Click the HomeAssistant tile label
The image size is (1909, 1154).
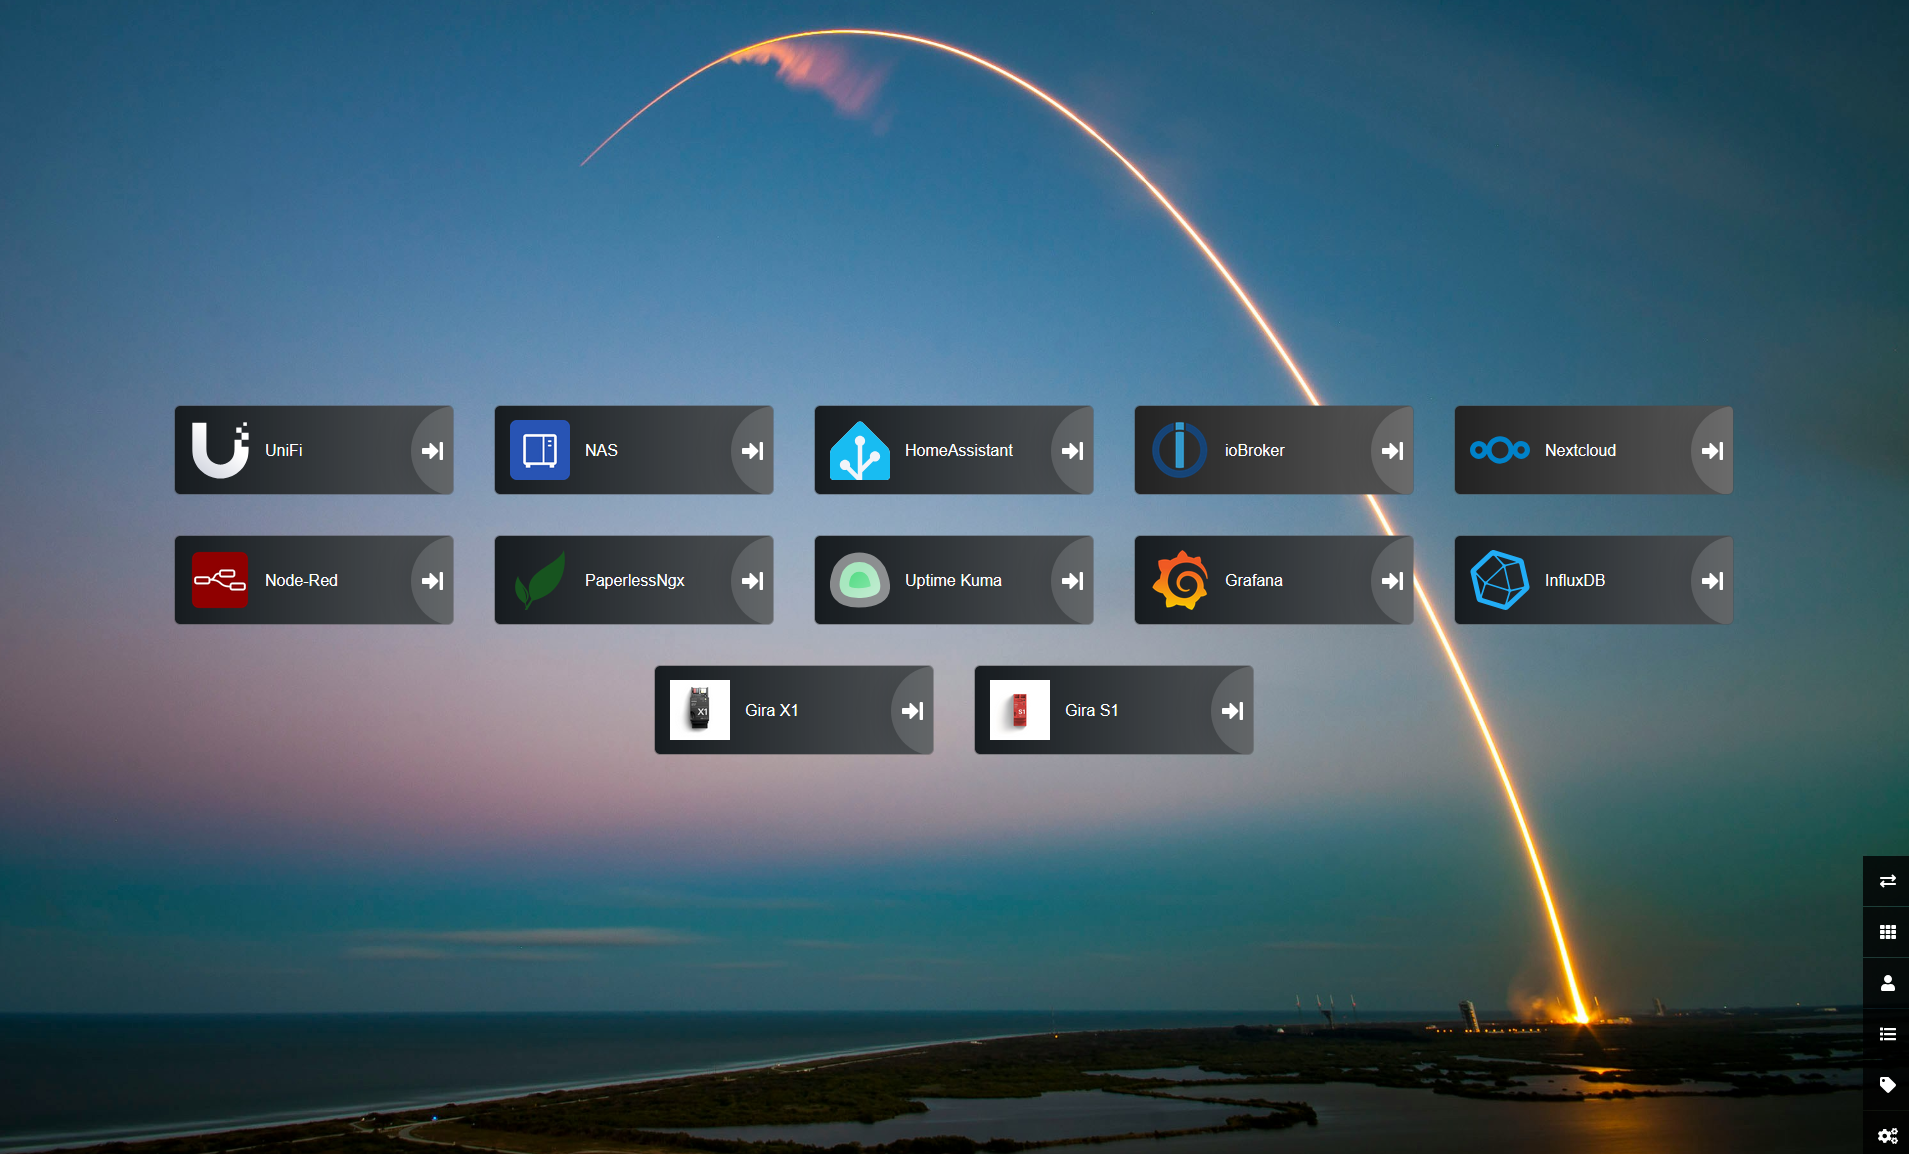point(959,450)
